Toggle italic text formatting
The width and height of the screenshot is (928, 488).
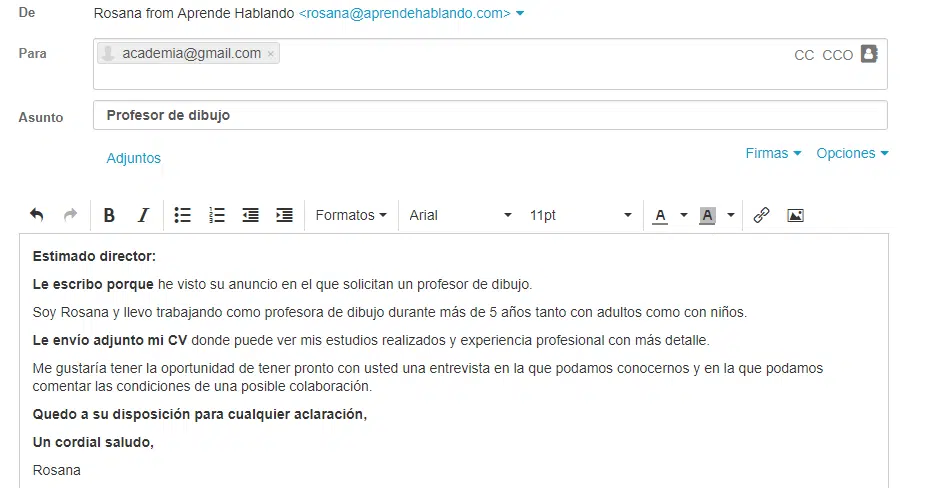click(143, 215)
